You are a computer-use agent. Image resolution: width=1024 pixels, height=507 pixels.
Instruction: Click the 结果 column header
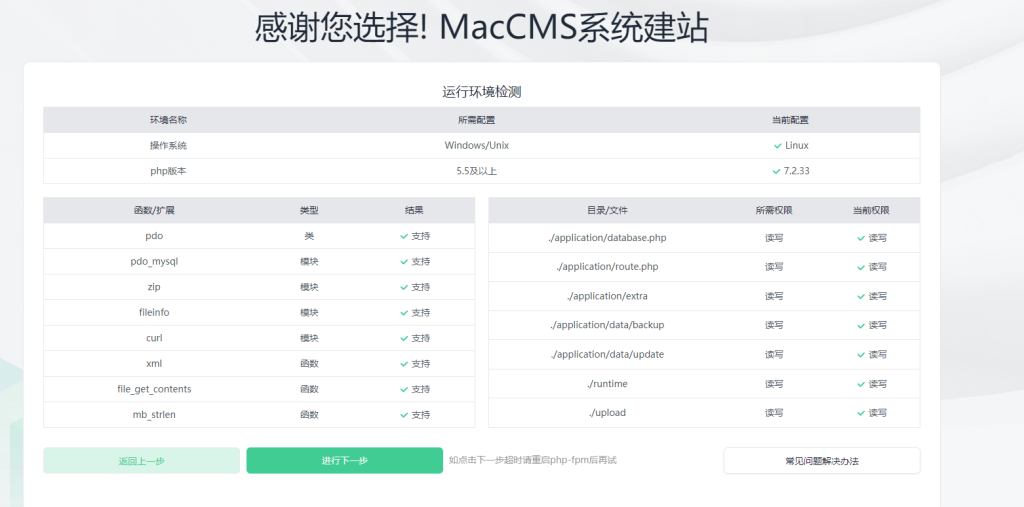click(414, 210)
